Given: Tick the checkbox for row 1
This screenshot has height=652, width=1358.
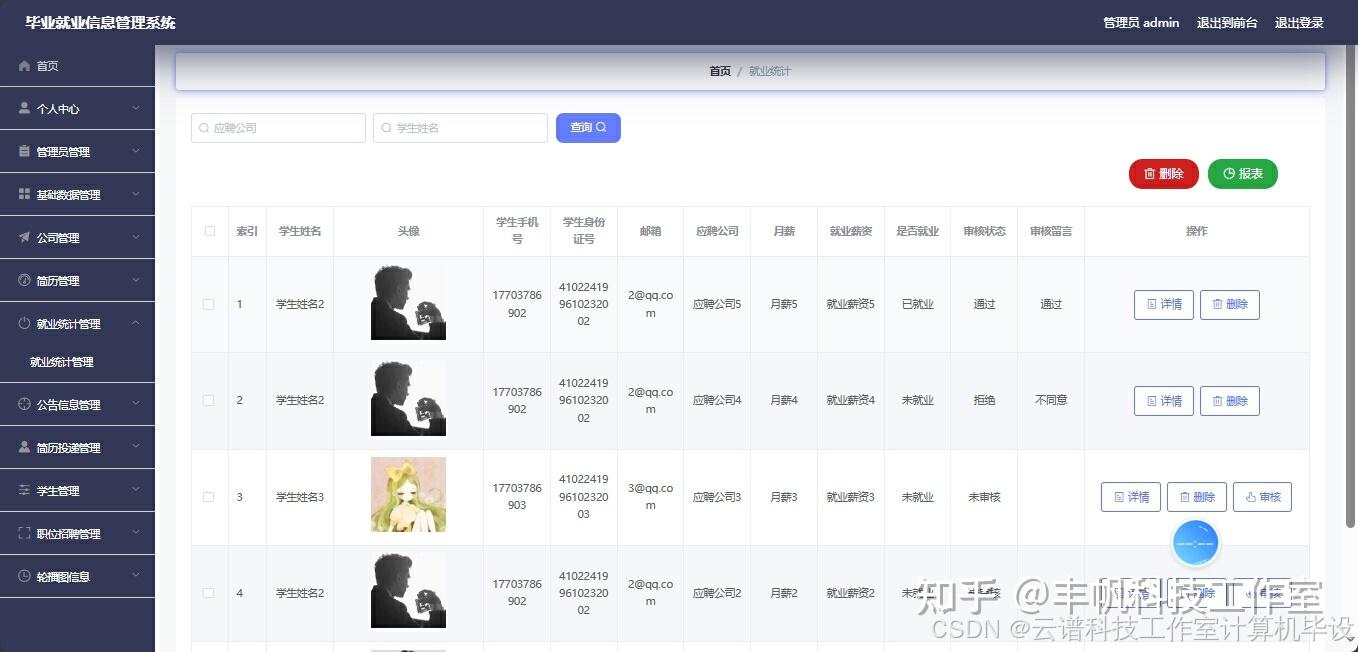Looking at the screenshot, I should click(x=209, y=304).
